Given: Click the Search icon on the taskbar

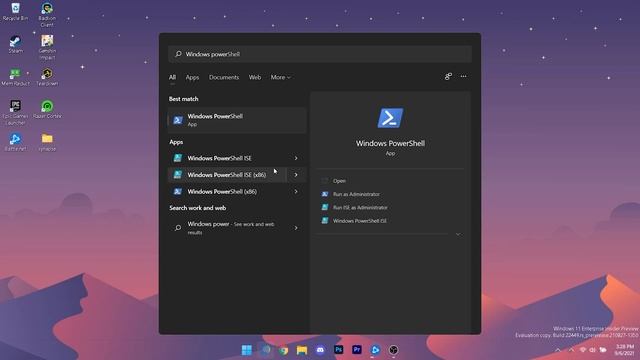Looking at the screenshot, I should (x=266, y=350).
